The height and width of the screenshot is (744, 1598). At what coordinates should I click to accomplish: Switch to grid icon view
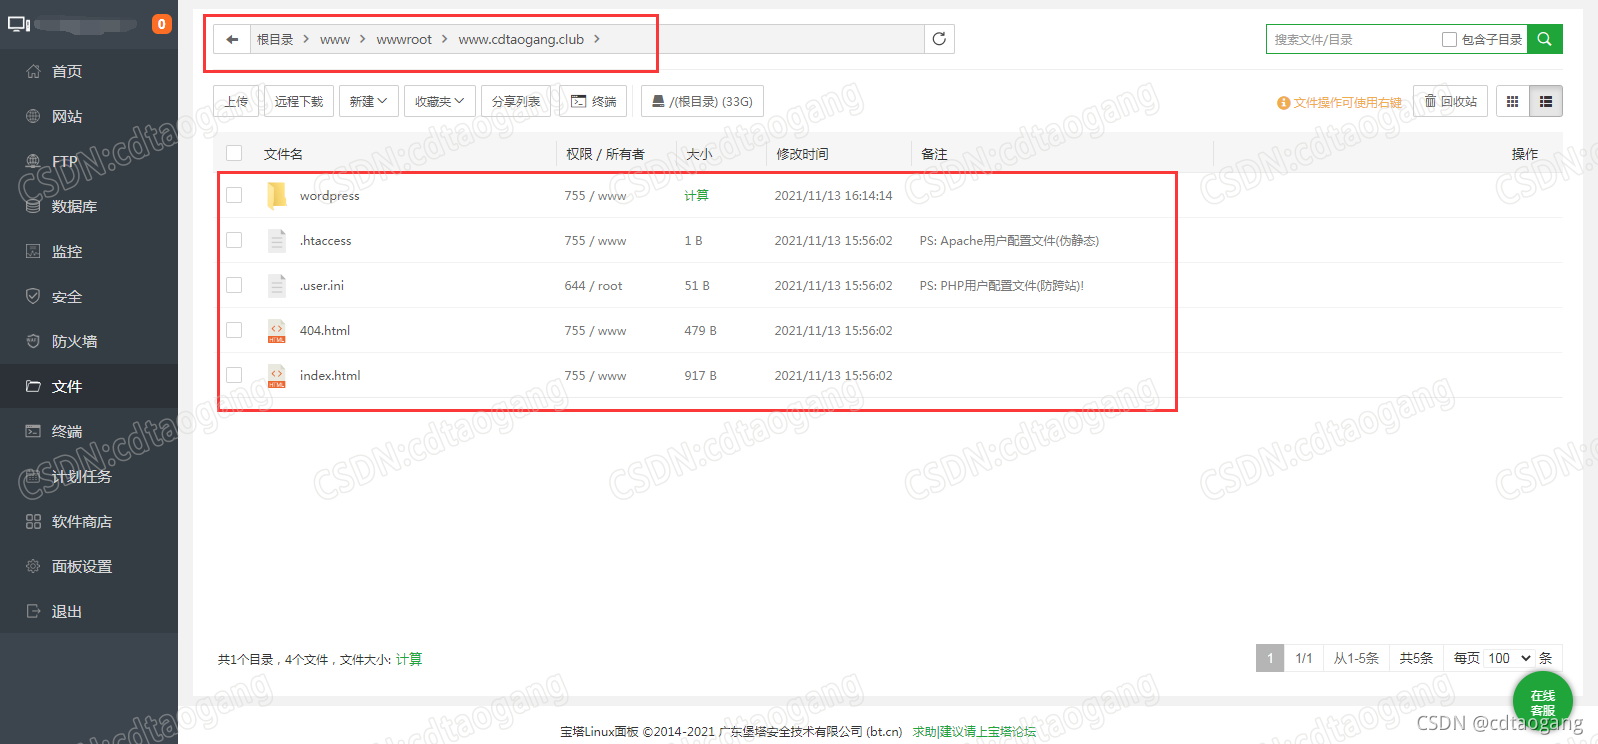point(1512,101)
